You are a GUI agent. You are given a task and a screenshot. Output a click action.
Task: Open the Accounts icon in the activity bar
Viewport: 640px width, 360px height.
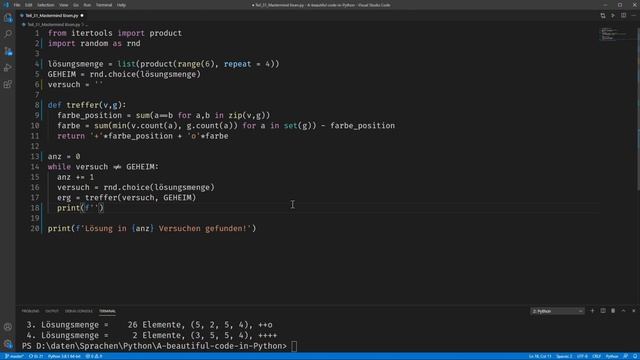click(8, 327)
